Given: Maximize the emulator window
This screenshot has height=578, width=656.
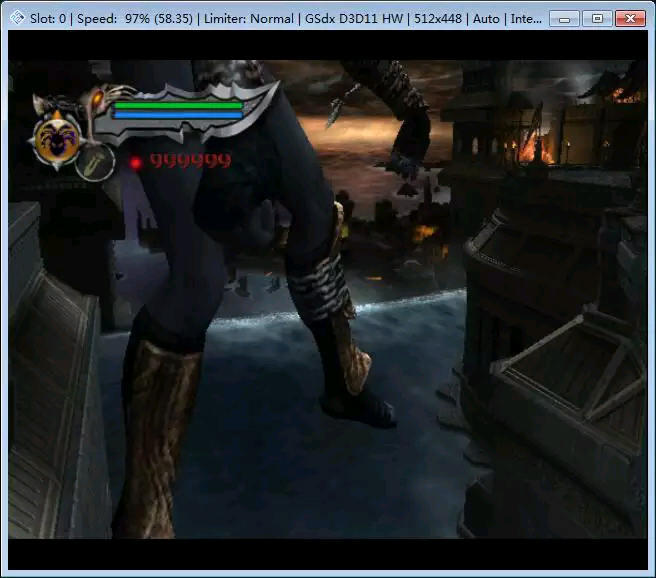Looking at the screenshot, I should 597,19.
